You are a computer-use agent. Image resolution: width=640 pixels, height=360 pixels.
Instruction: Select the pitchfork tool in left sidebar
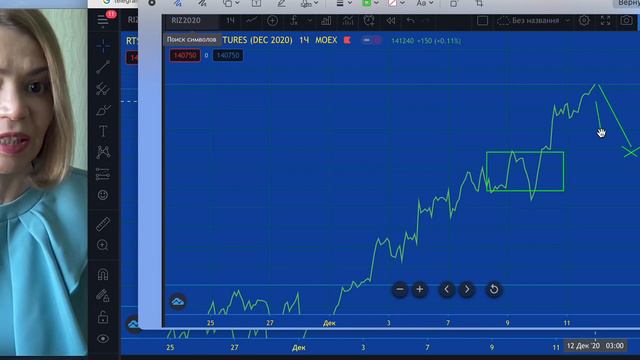[103, 89]
